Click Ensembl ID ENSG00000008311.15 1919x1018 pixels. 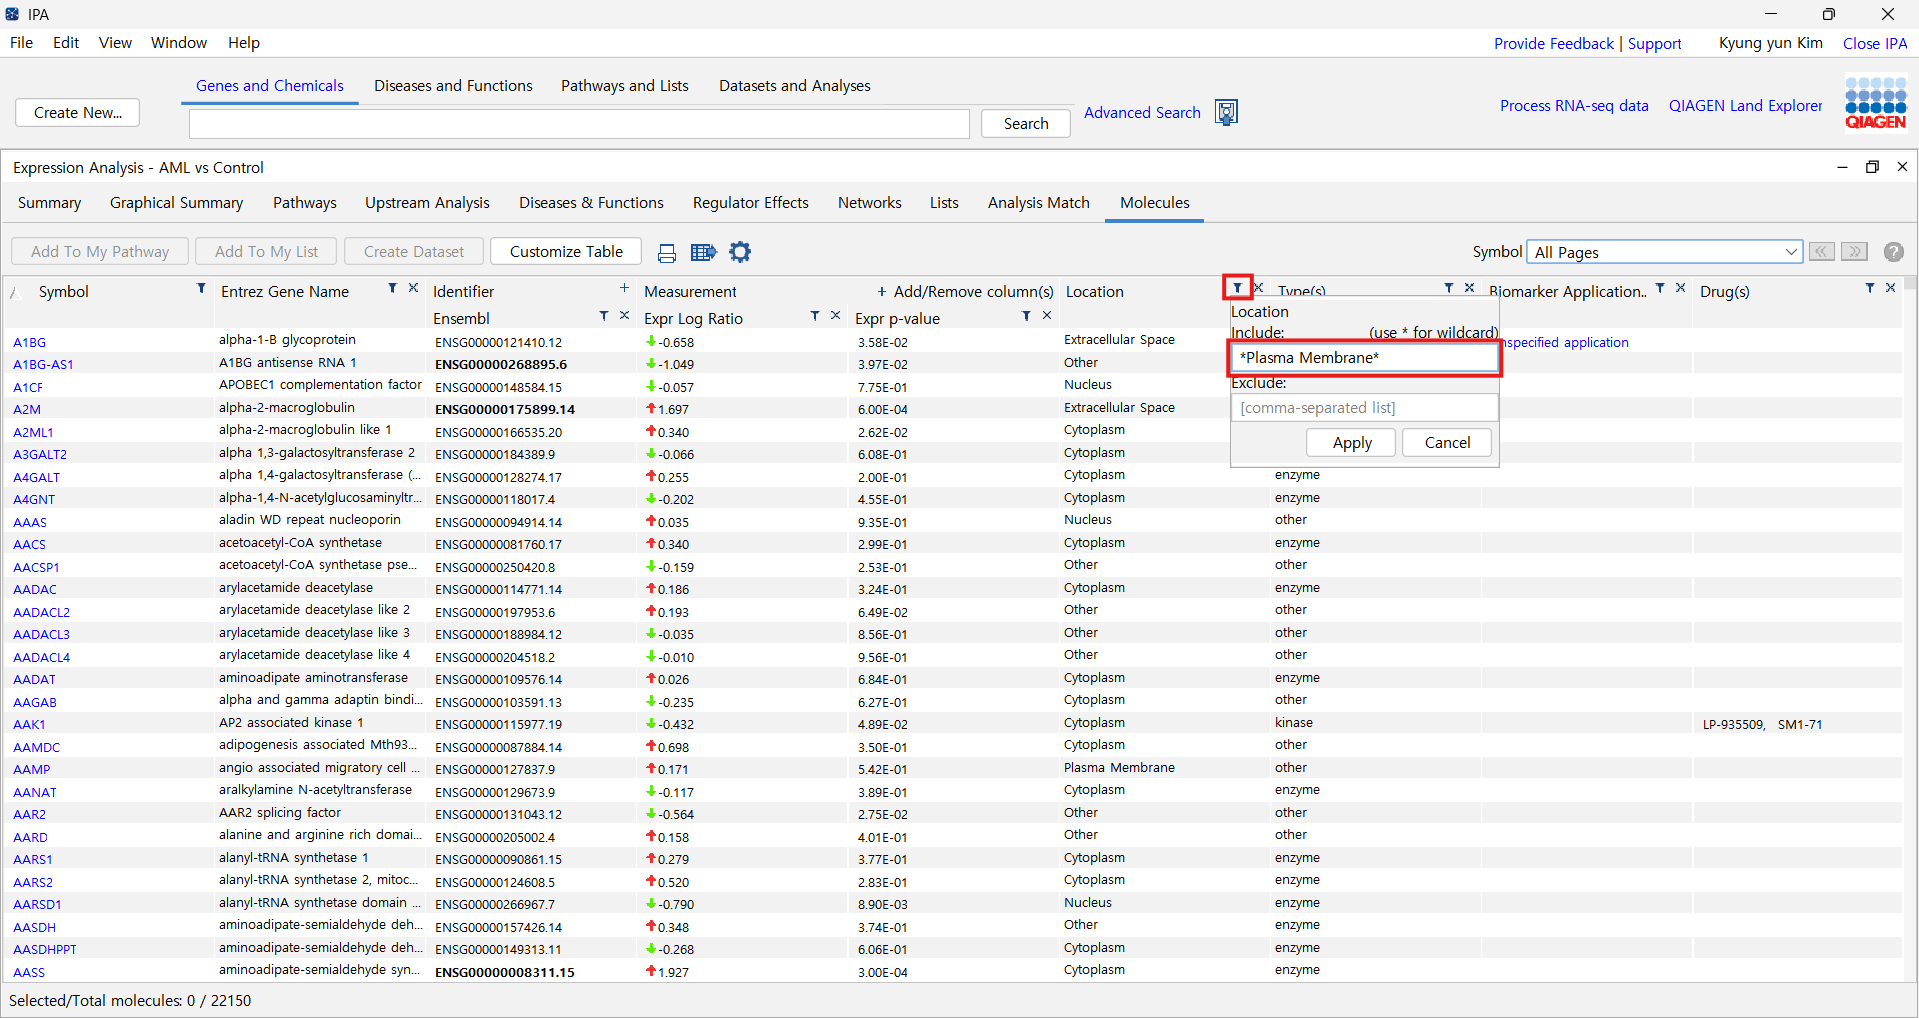coord(505,972)
